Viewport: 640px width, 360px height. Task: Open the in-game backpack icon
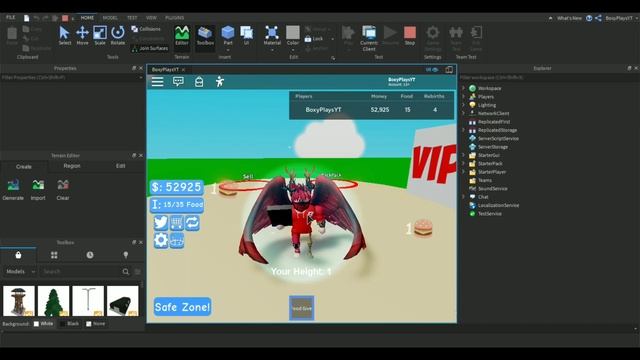[x=199, y=82]
